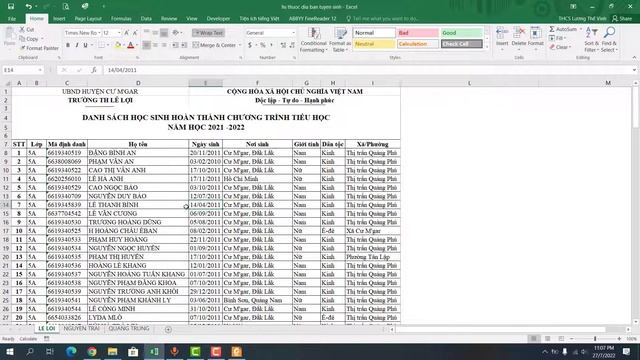Open the Borders icon
Image resolution: width=640 pixels, height=360 pixels.
pyautogui.click(x=101, y=45)
